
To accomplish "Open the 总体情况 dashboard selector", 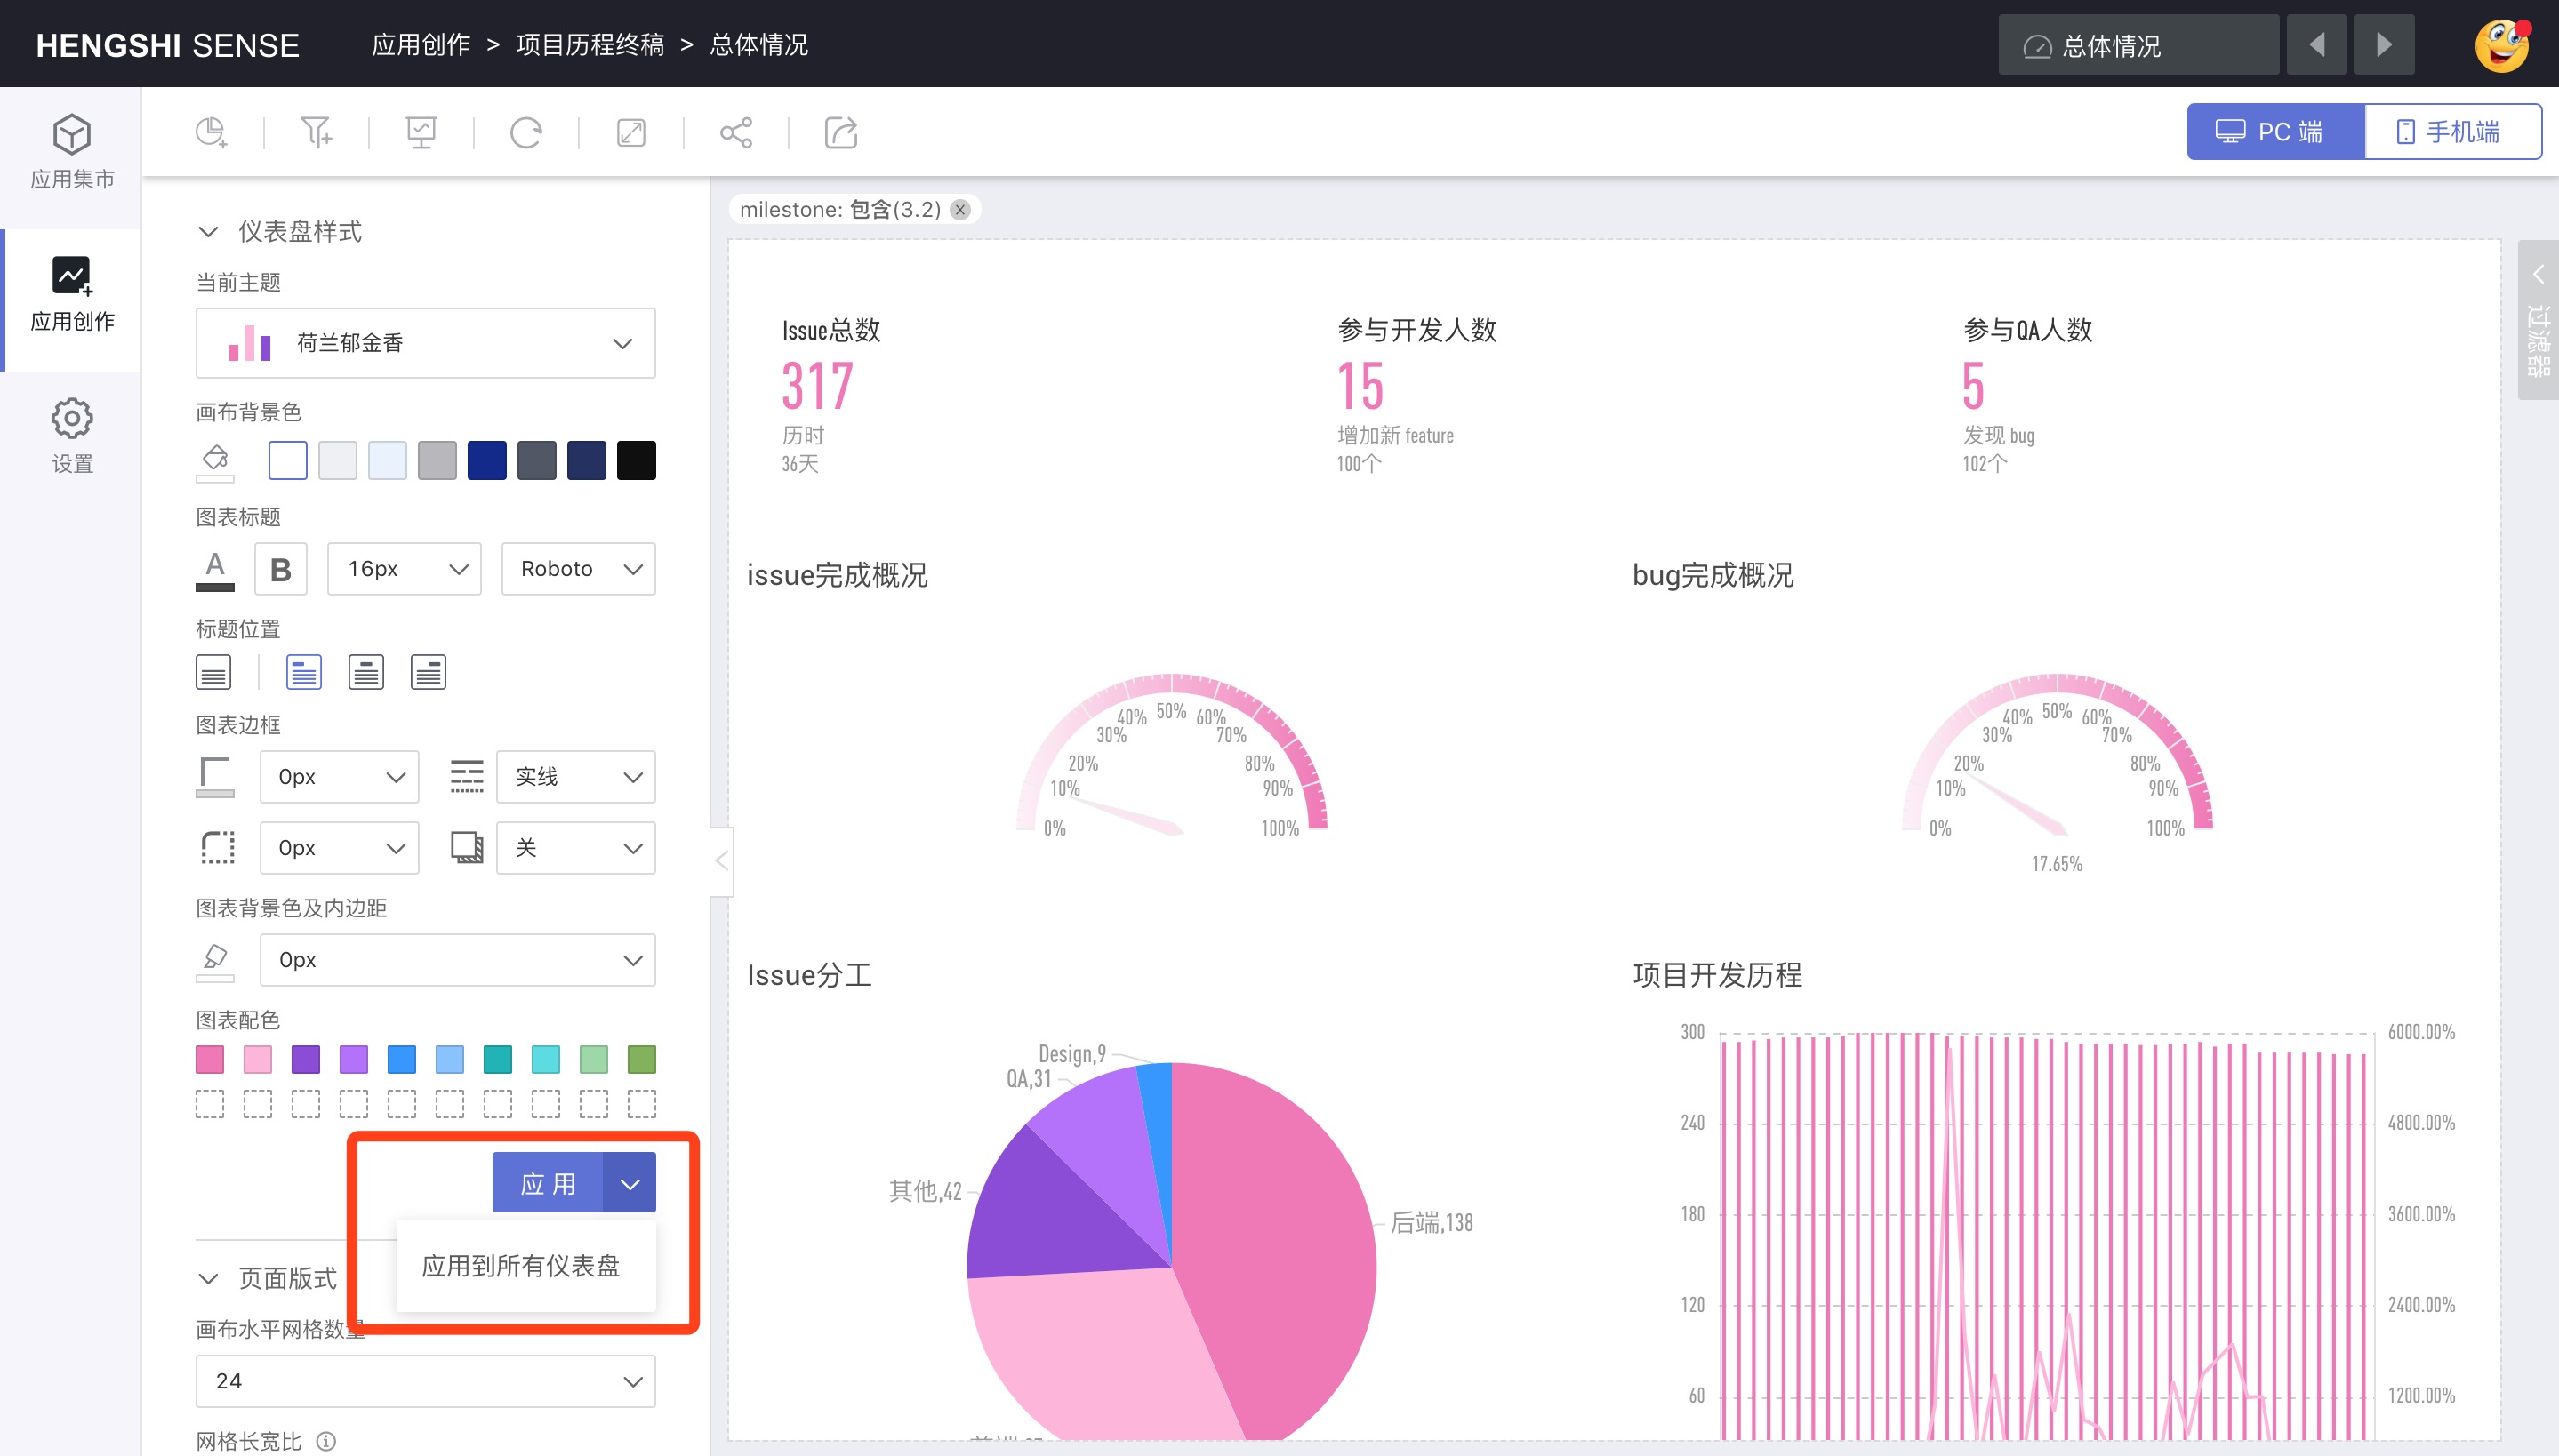I will [2138, 45].
